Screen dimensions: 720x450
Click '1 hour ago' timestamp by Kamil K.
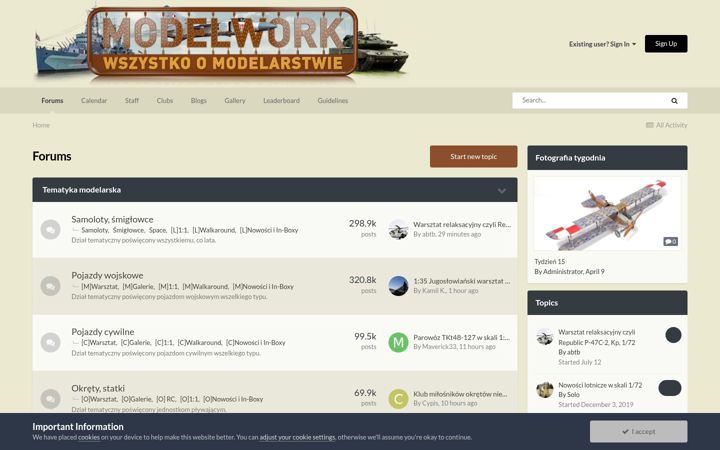tap(463, 291)
